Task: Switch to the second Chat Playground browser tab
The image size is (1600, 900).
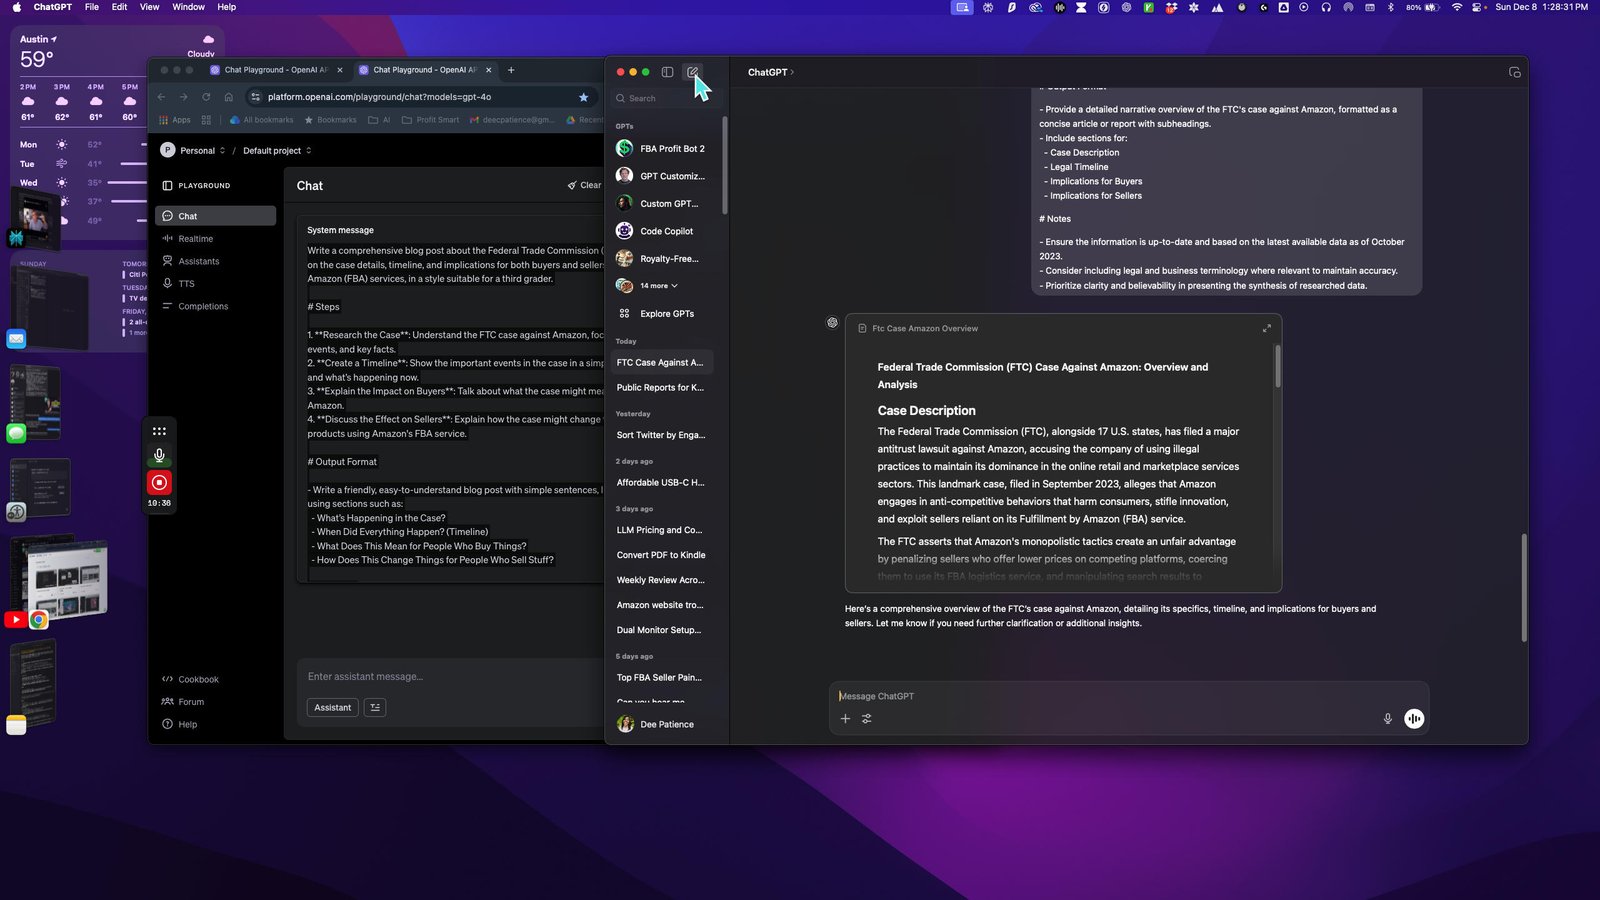Action: (x=424, y=70)
